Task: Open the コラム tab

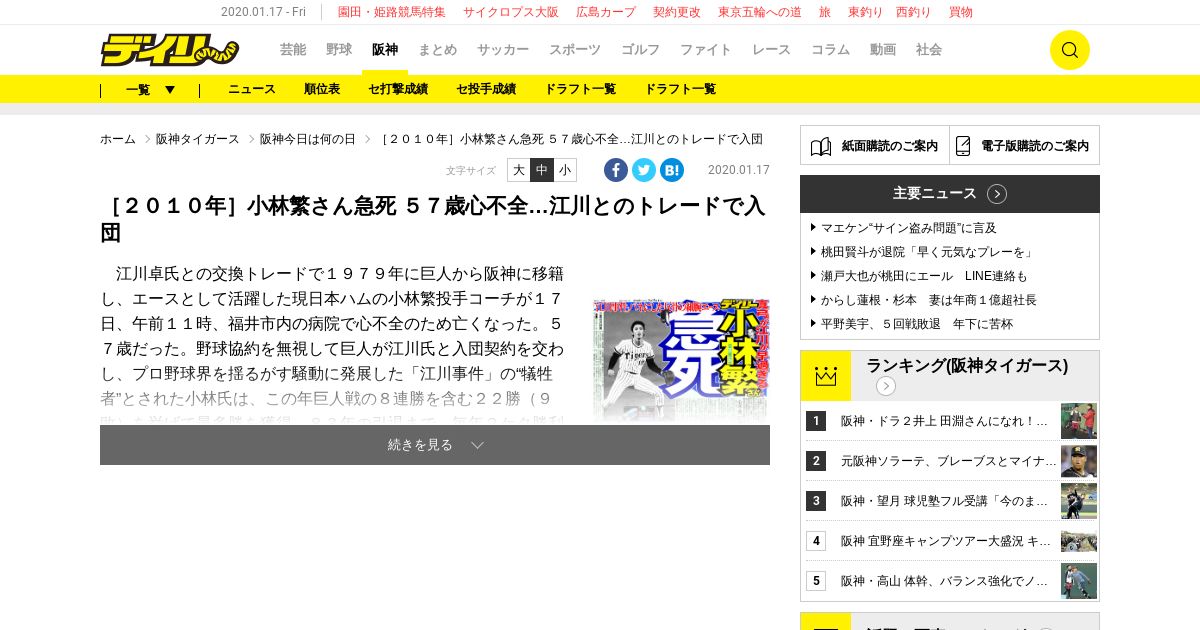Action: coord(830,50)
